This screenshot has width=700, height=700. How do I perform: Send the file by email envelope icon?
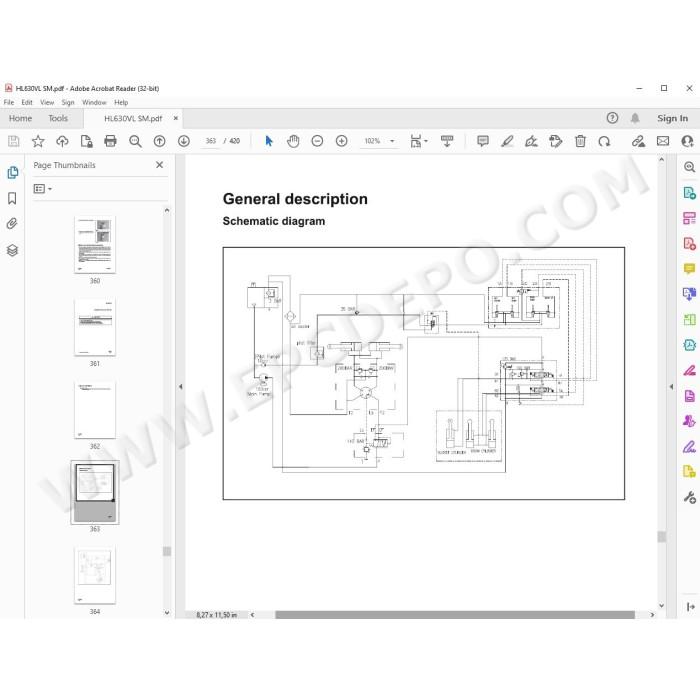pos(663,142)
